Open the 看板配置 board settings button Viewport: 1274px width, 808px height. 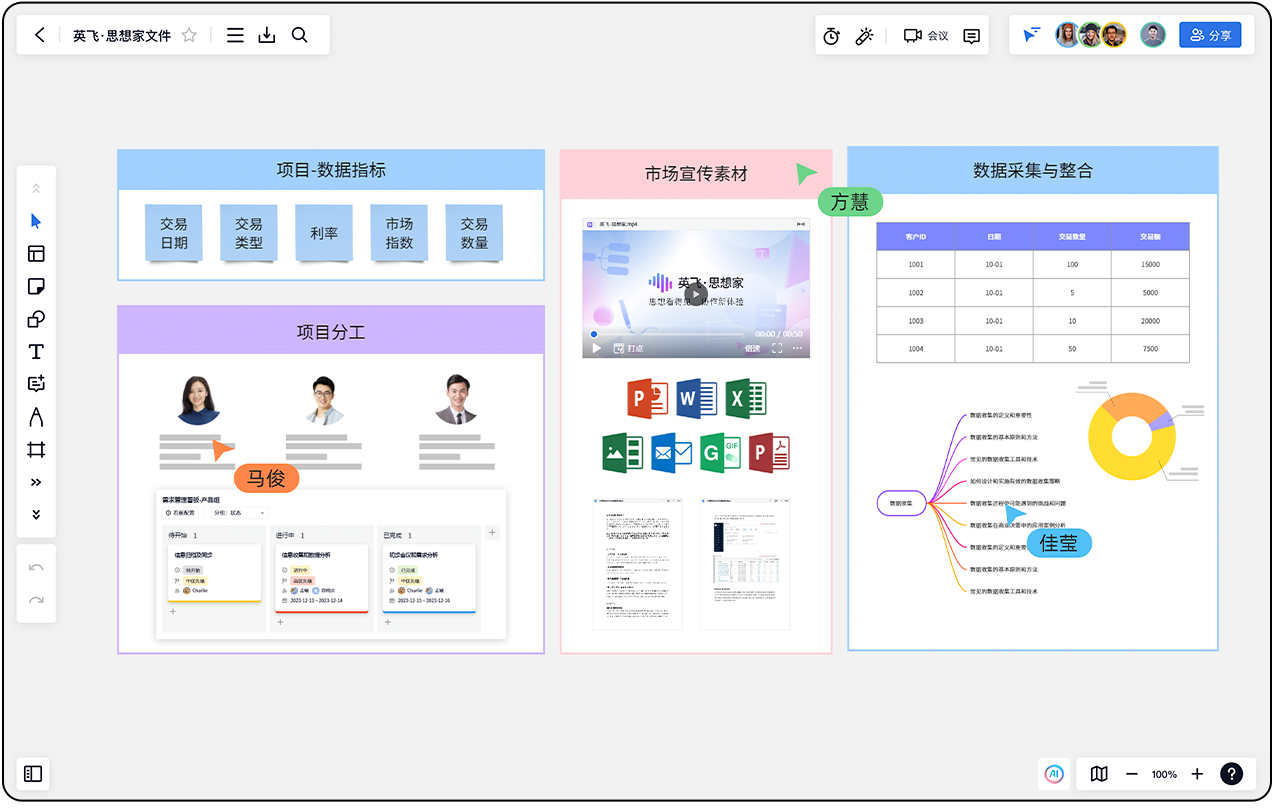[x=180, y=513]
